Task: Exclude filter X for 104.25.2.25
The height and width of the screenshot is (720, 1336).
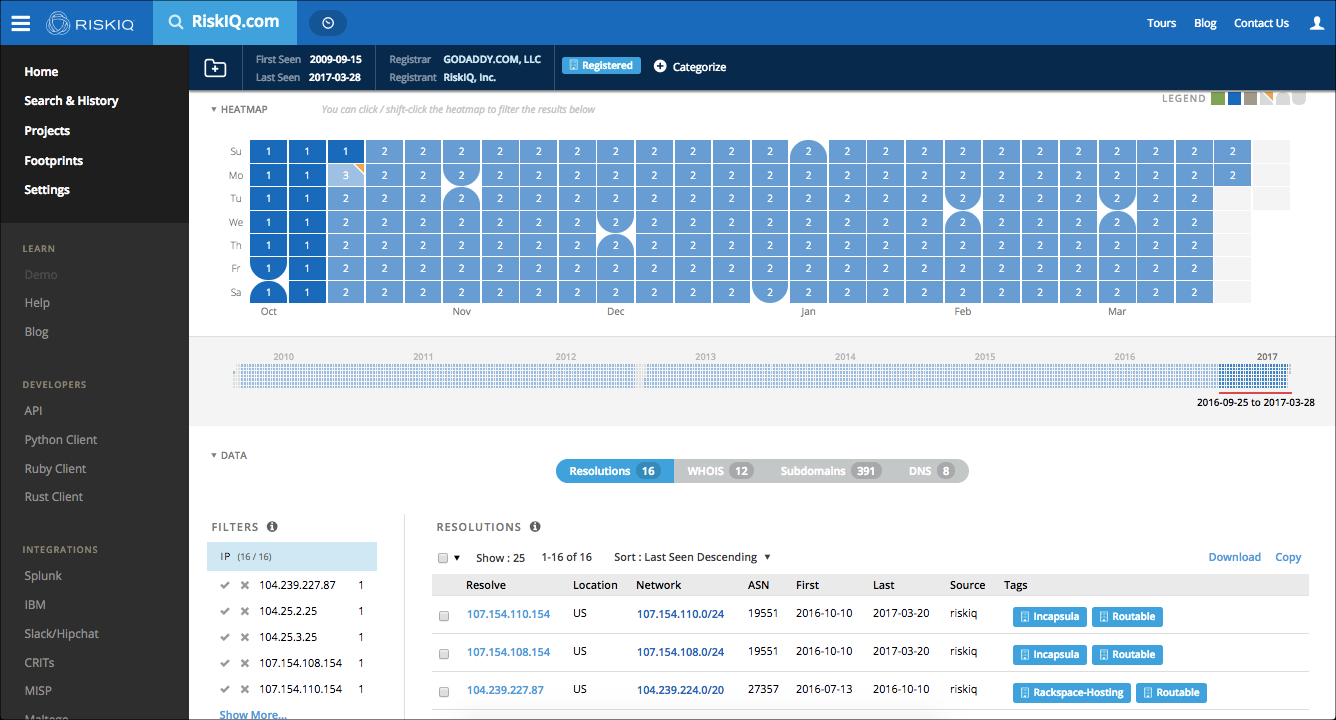Action: pyautogui.click(x=244, y=611)
